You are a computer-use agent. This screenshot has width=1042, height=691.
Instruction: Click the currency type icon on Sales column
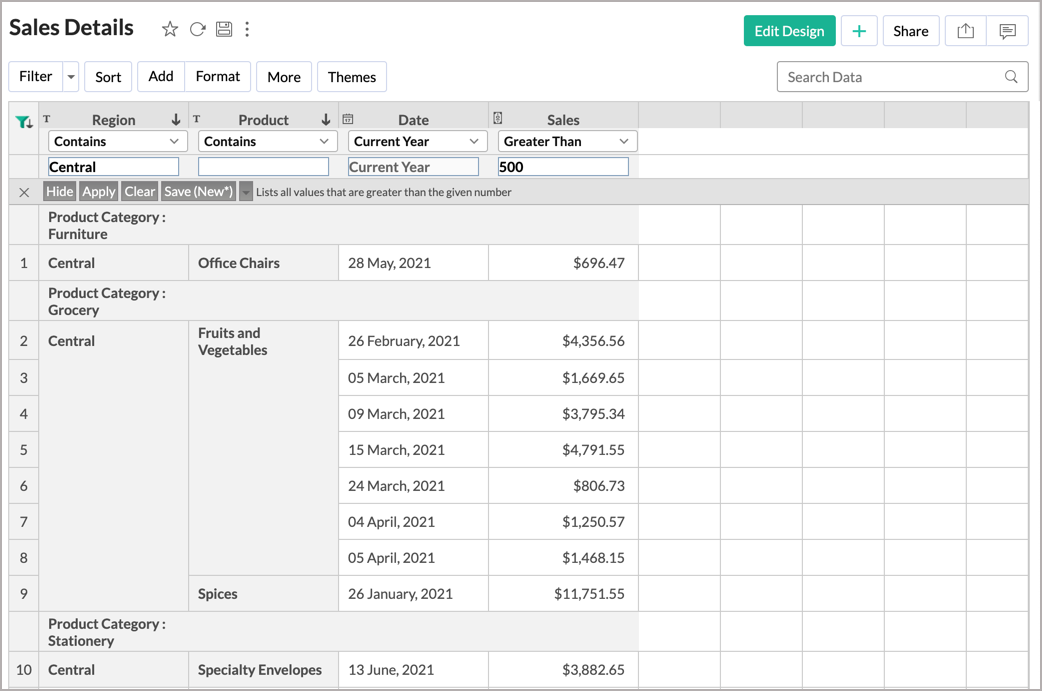[498, 118]
